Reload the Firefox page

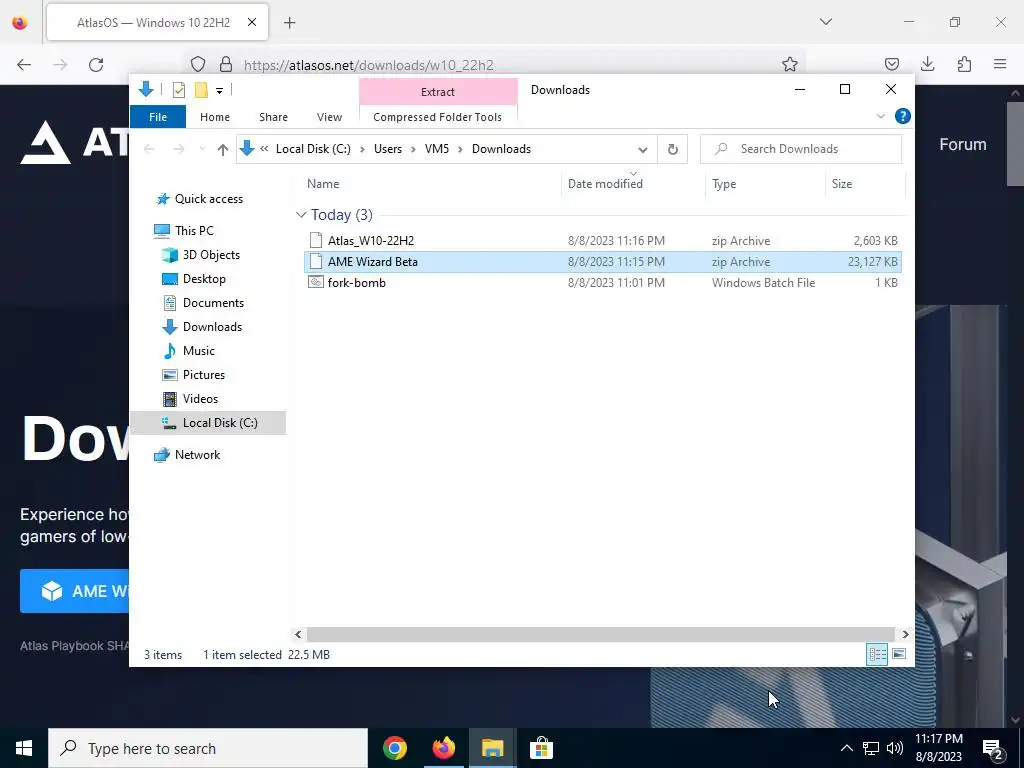tap(96, 64)
